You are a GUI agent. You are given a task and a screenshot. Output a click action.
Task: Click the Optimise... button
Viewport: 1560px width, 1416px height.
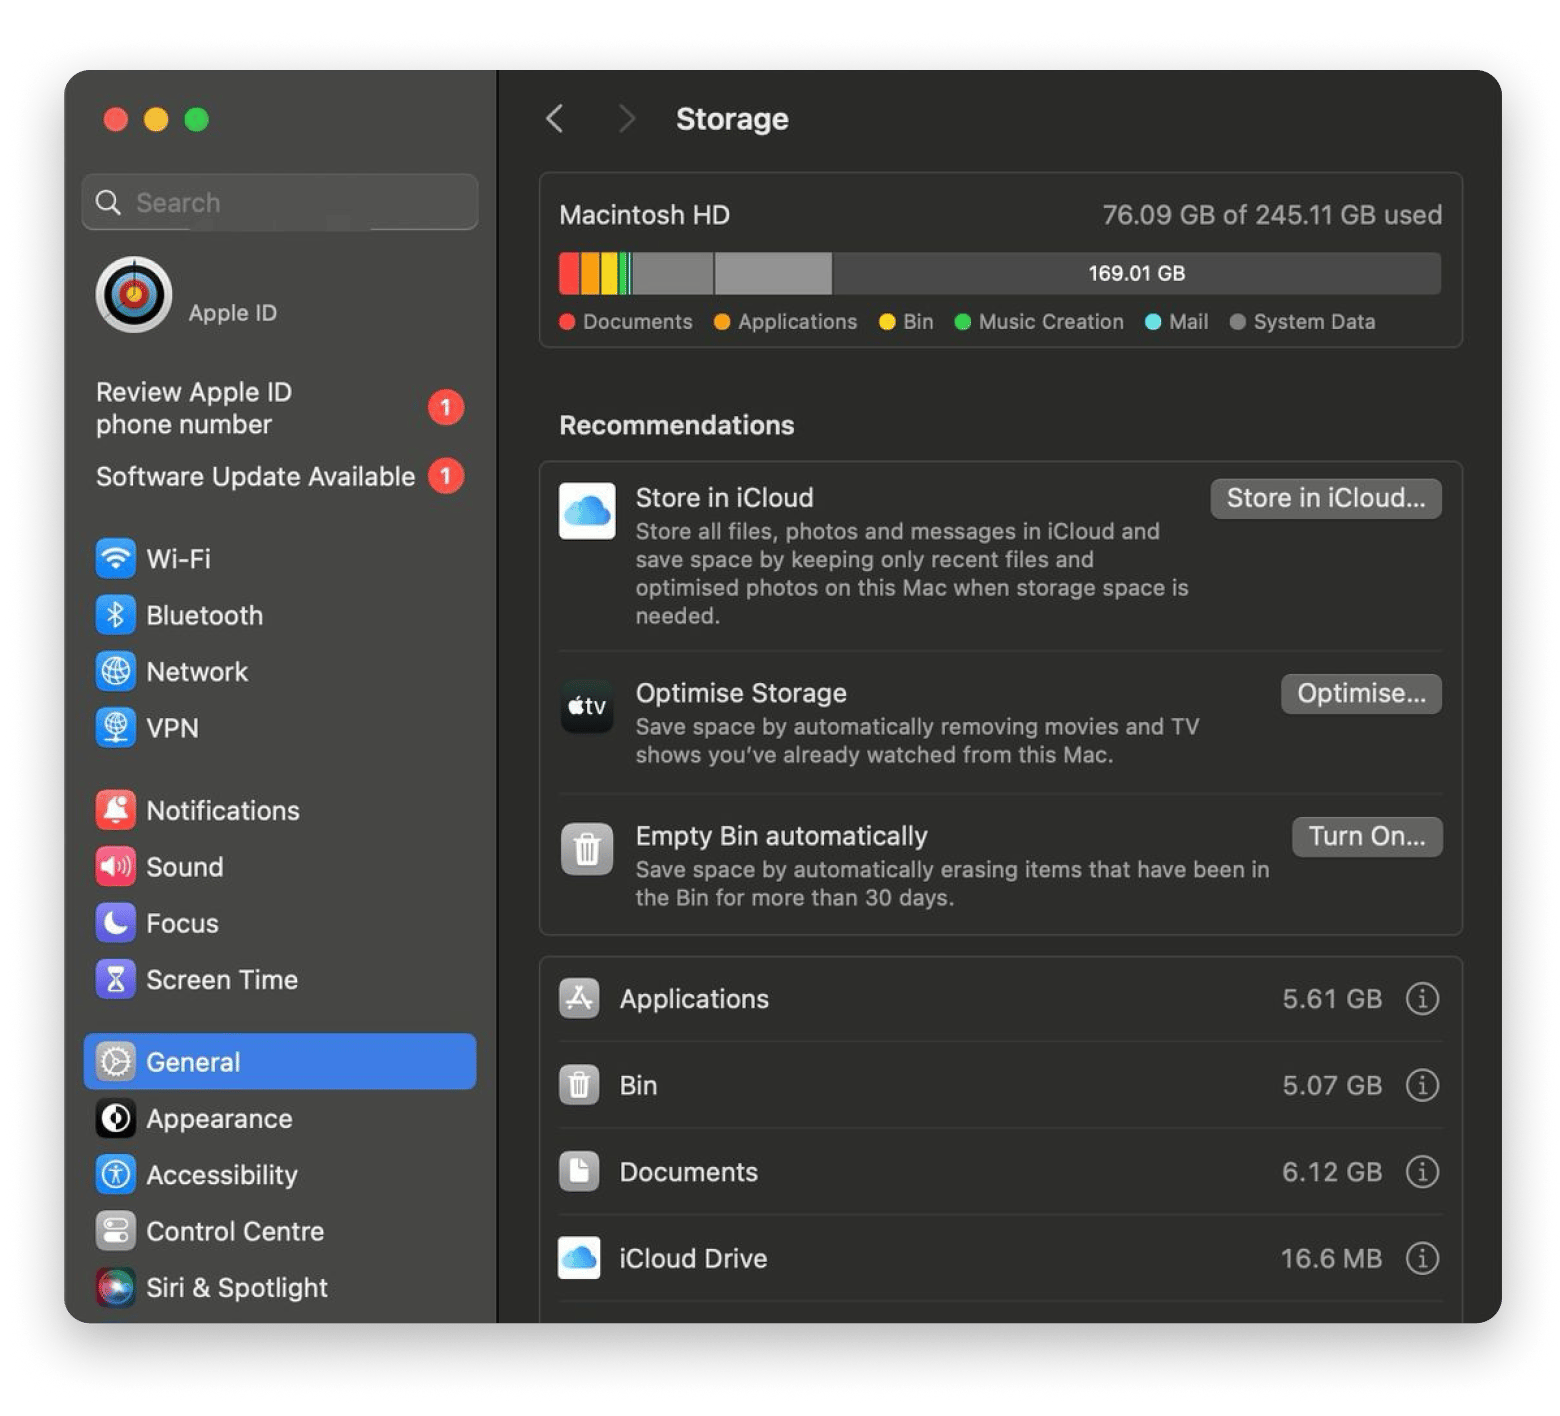(1361, 693)
